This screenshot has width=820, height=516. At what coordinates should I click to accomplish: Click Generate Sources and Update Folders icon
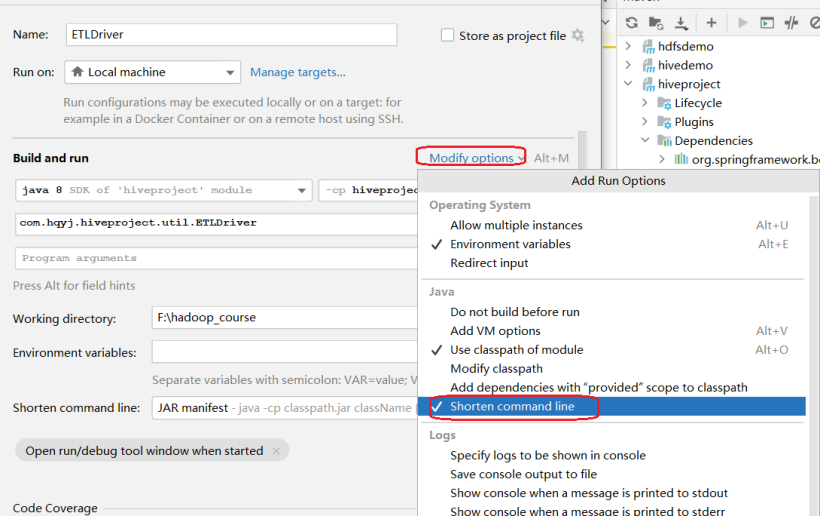tap(656, 22)
